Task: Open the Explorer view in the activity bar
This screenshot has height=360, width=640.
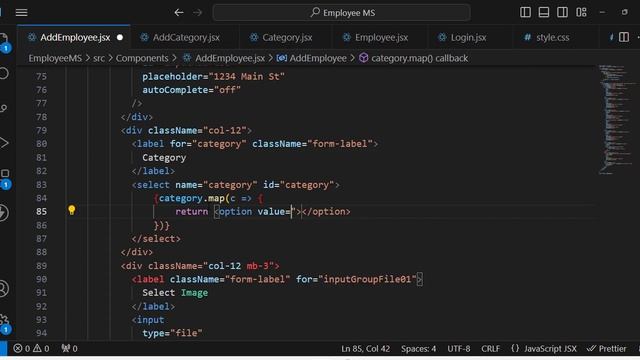Action: [x=3, y=41]
